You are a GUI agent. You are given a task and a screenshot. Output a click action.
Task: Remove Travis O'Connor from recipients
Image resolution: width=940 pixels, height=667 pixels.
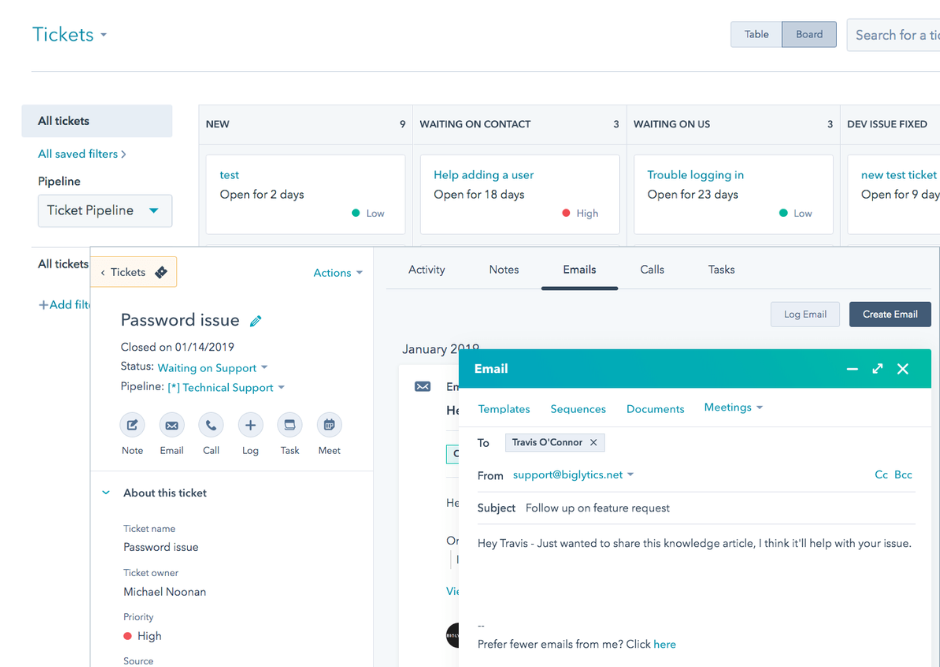(x=593, y=442)
